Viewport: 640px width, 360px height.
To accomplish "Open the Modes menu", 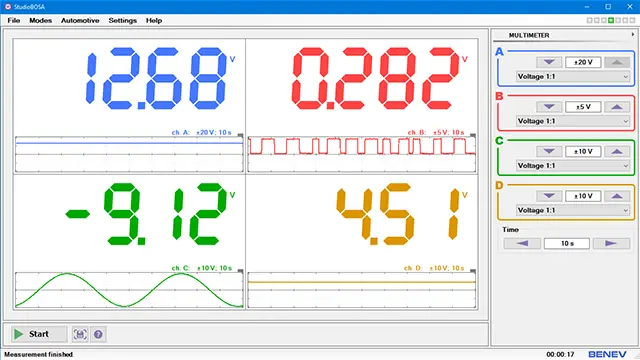I will (40, 20).
